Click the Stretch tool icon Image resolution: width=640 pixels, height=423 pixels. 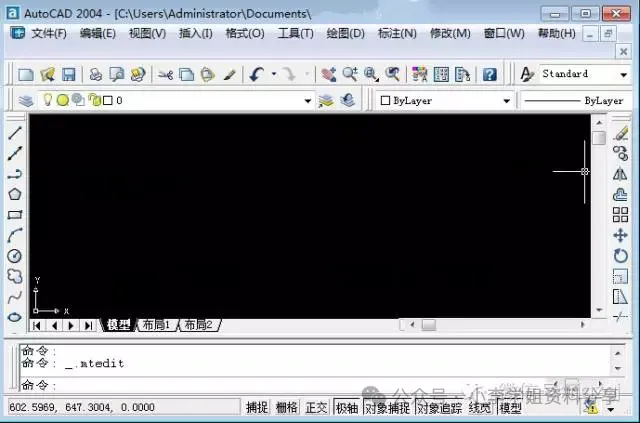620,297
